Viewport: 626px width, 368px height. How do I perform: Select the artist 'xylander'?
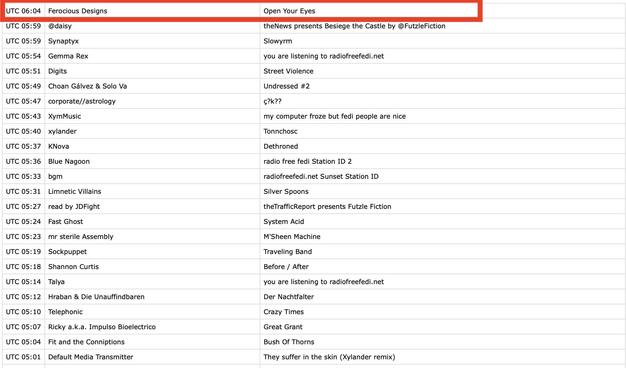click(x=62, y=131)
